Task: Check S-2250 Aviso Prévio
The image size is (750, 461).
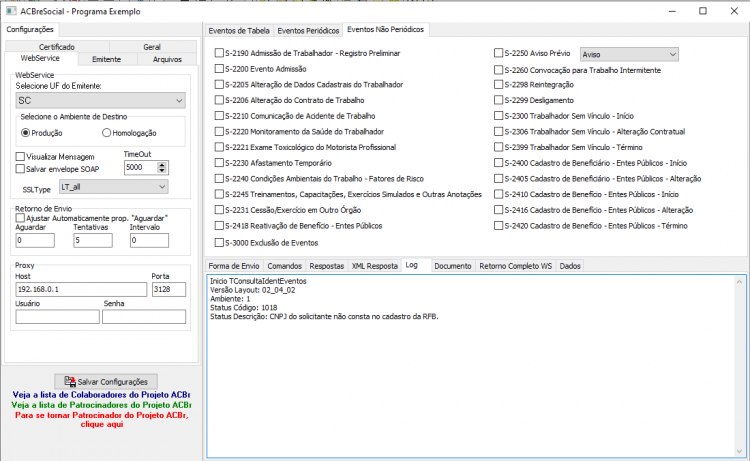Action: [x=498, y=53]
